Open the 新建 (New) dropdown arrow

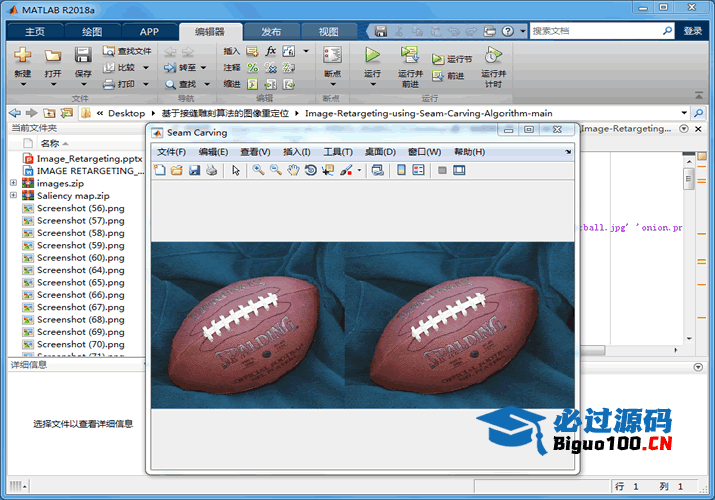click(x=22, y=83)
